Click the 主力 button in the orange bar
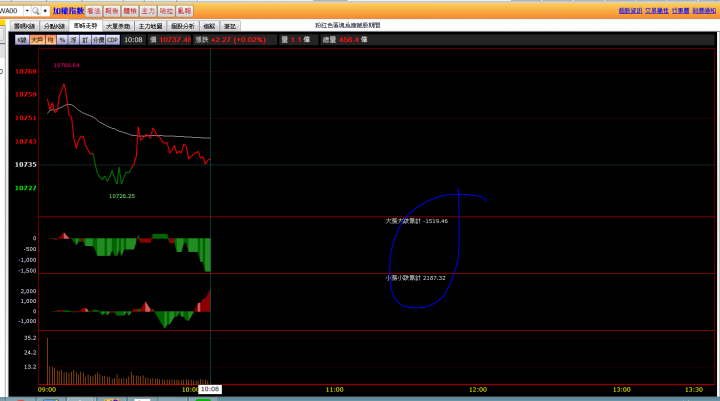Screen dimensions: 720x401 (x=148, y=11)
